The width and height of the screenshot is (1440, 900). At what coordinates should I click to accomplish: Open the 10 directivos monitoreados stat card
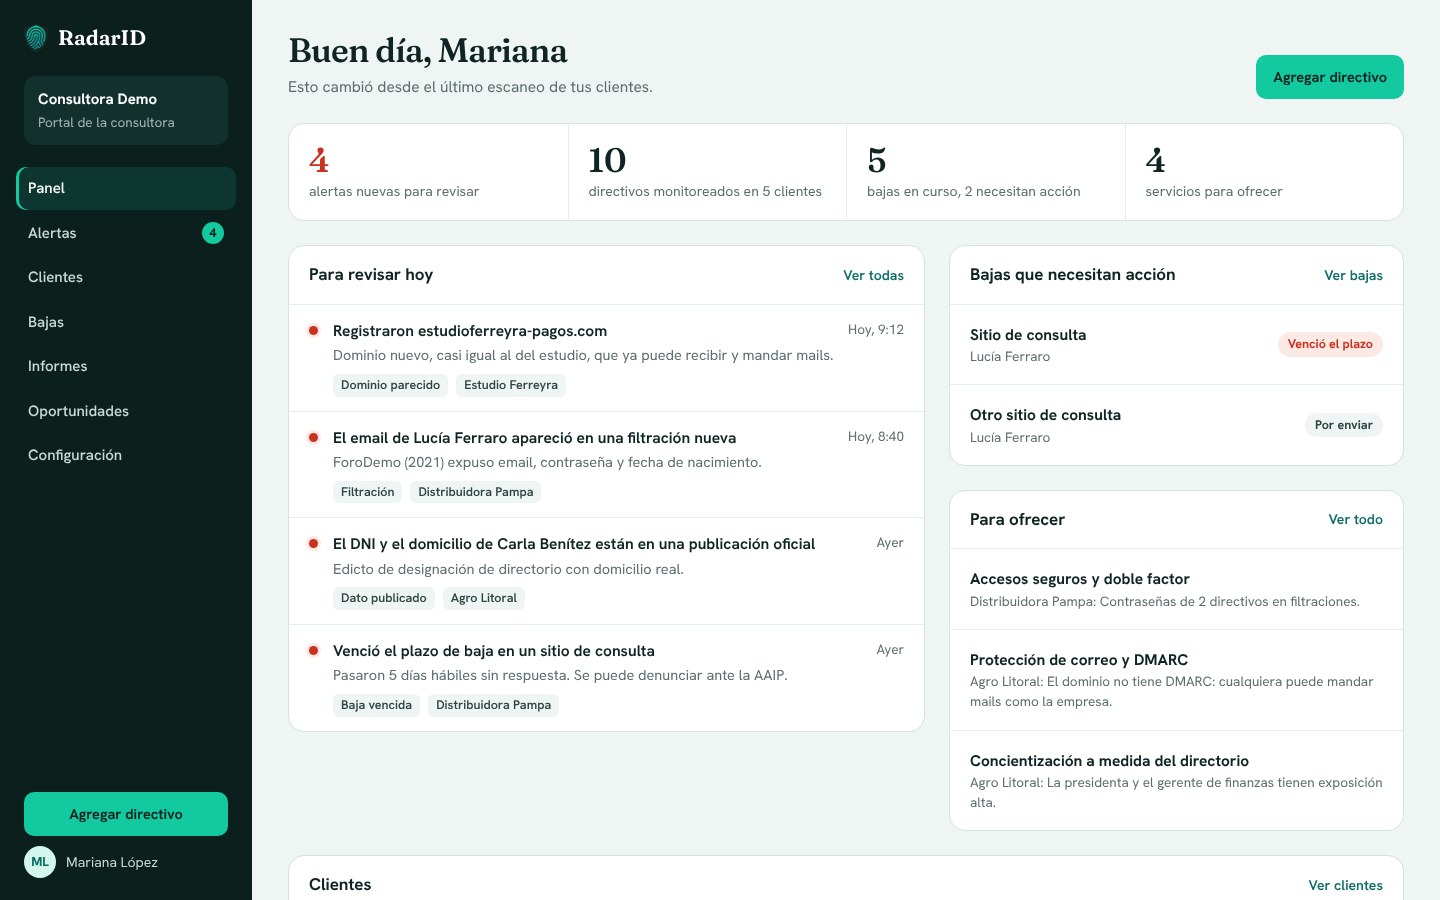[707, 172]
